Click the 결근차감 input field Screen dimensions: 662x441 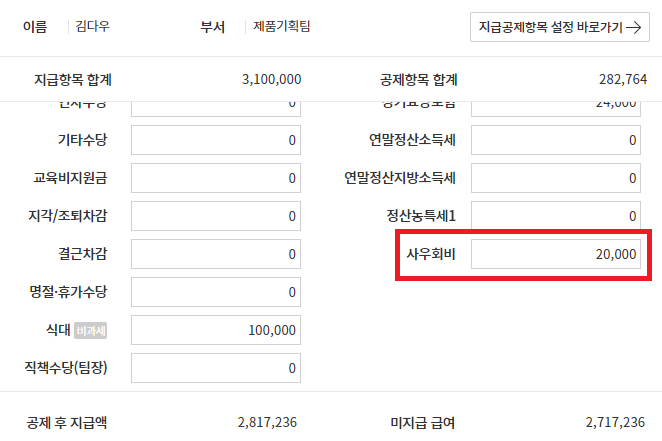(216, 254)
